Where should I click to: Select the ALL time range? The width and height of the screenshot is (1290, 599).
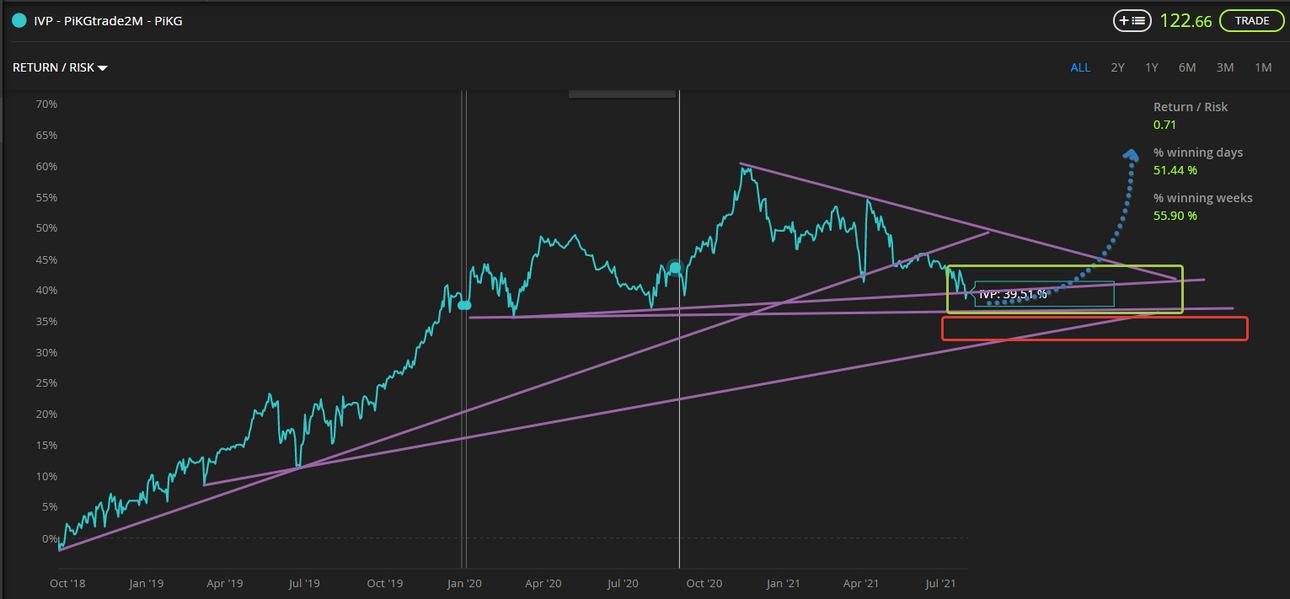point(1080,68)
